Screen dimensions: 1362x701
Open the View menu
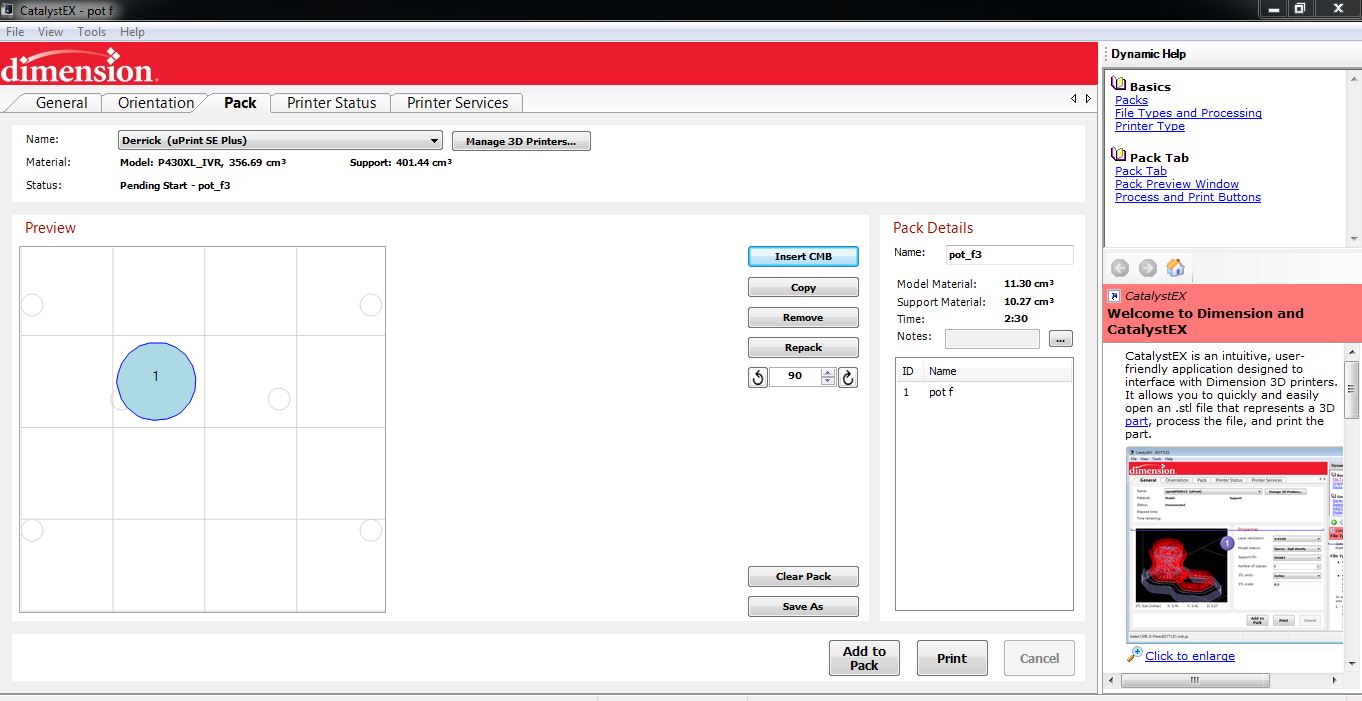[x=50, y=32]
